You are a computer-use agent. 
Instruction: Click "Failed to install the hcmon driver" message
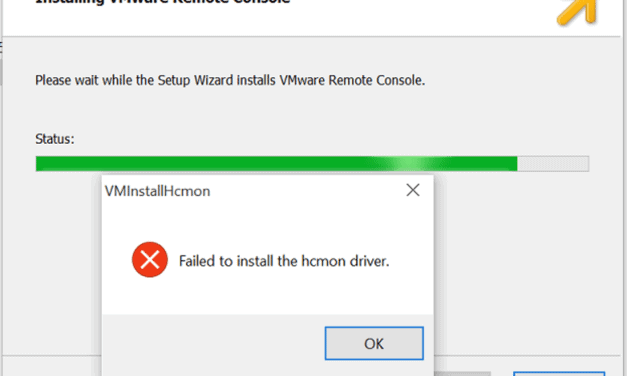pos(284,261)
